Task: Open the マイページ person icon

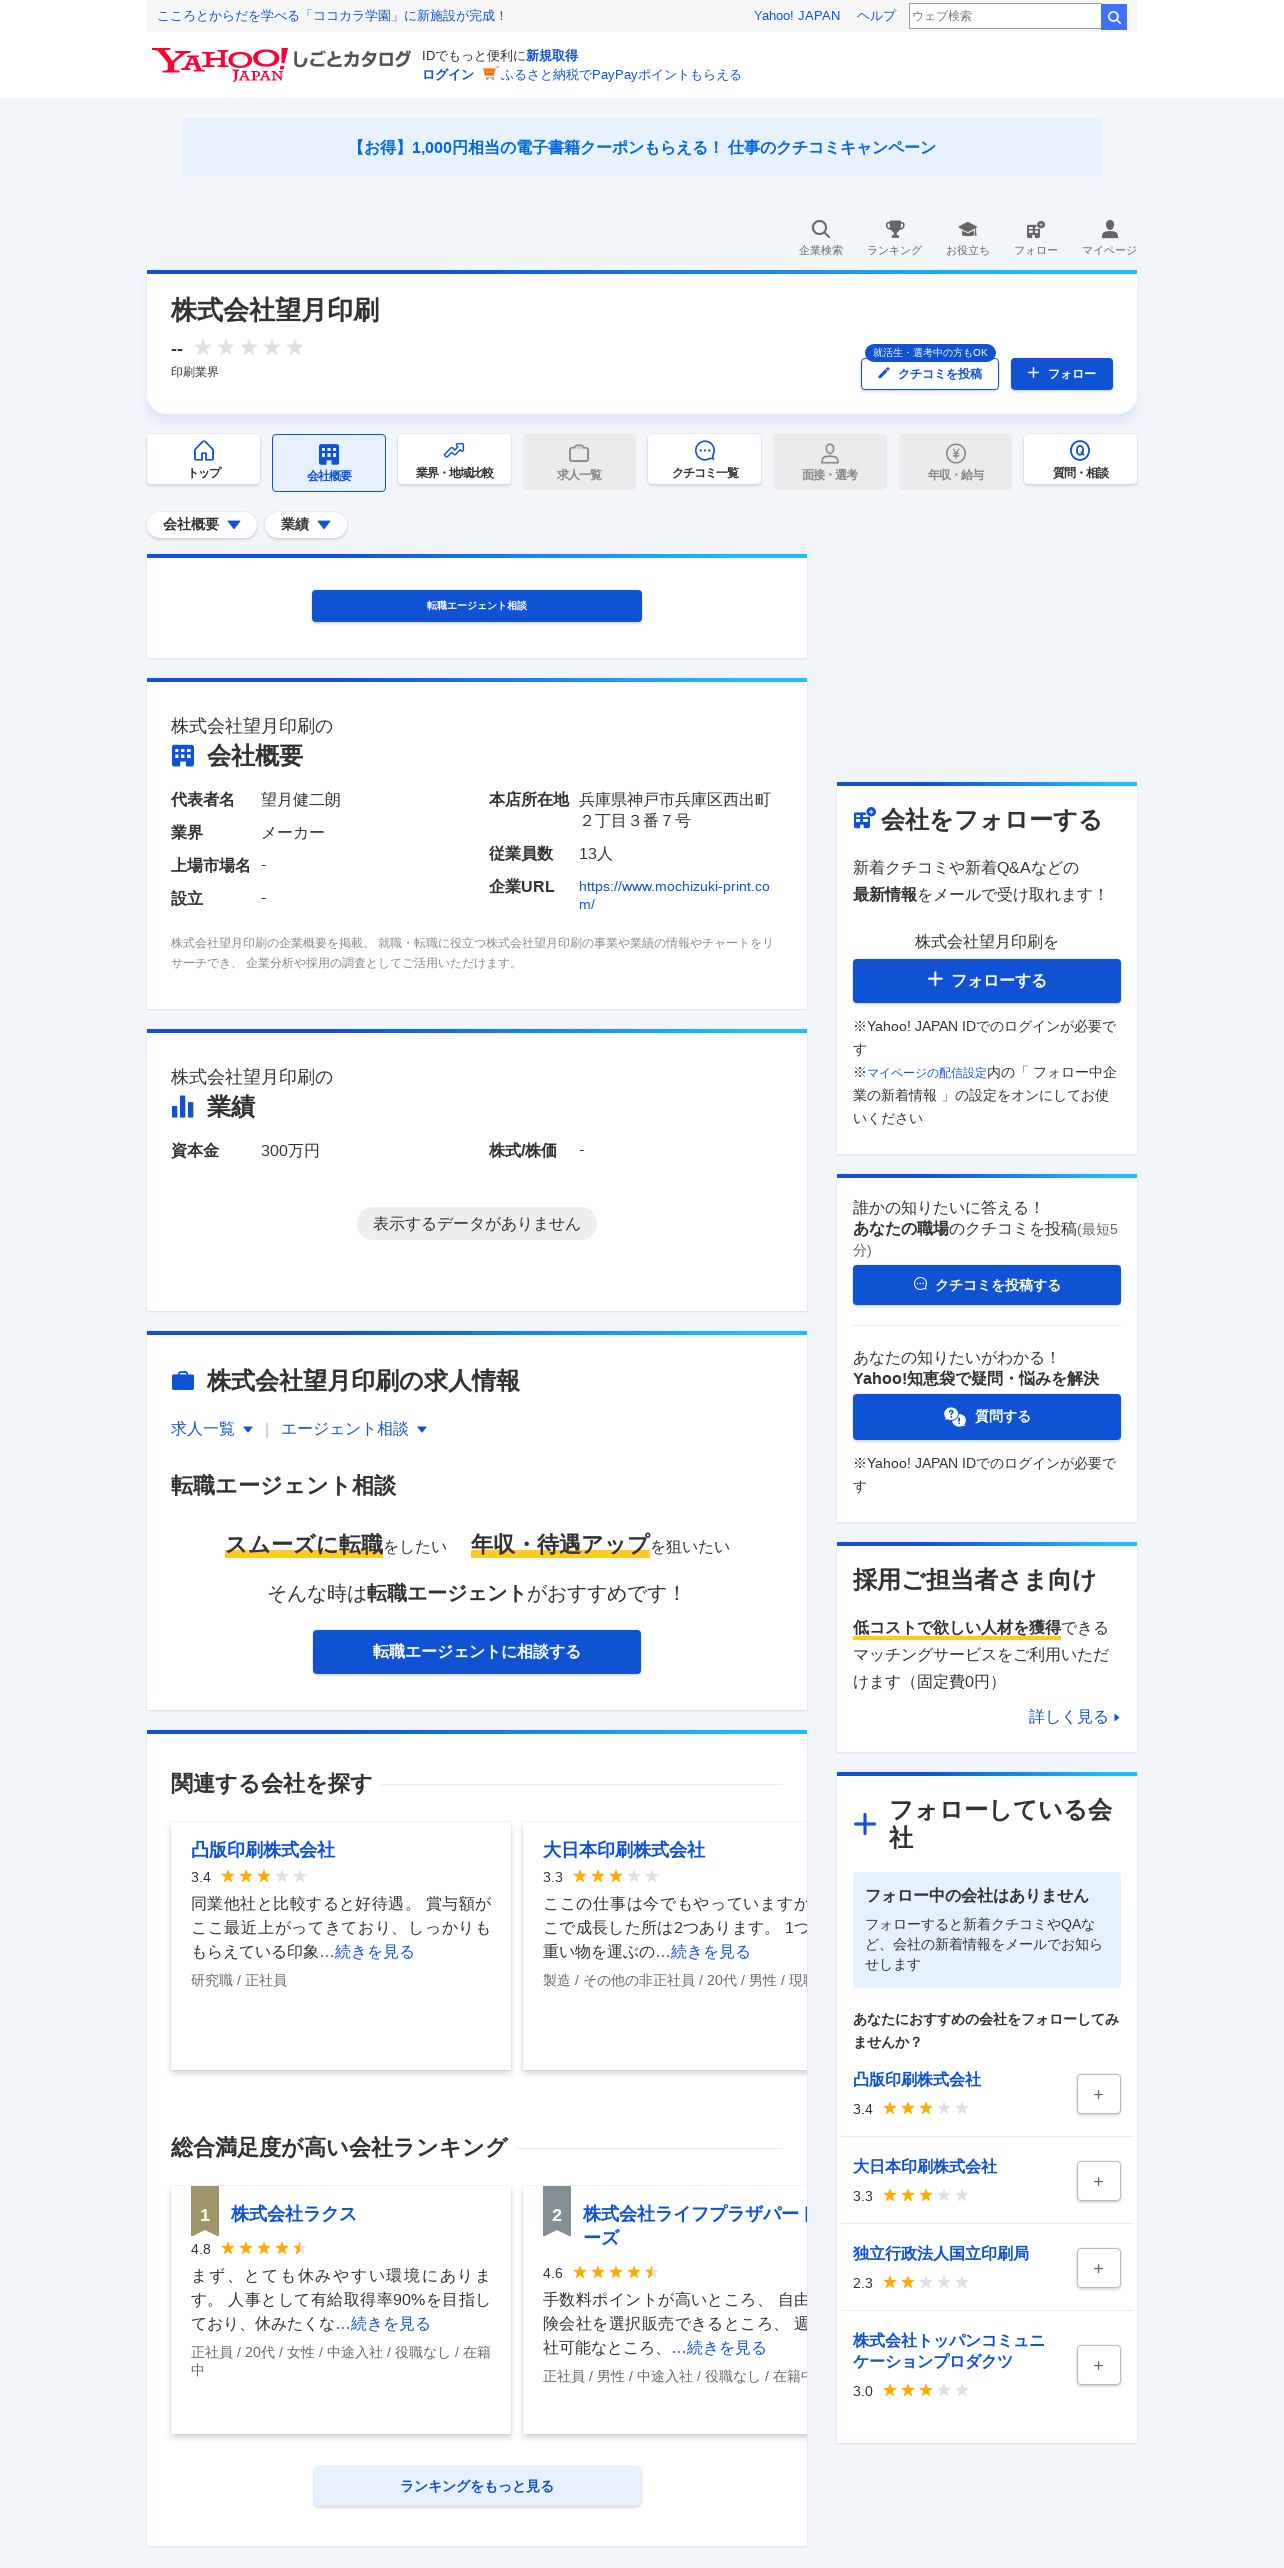Action: click(1109, 237)
